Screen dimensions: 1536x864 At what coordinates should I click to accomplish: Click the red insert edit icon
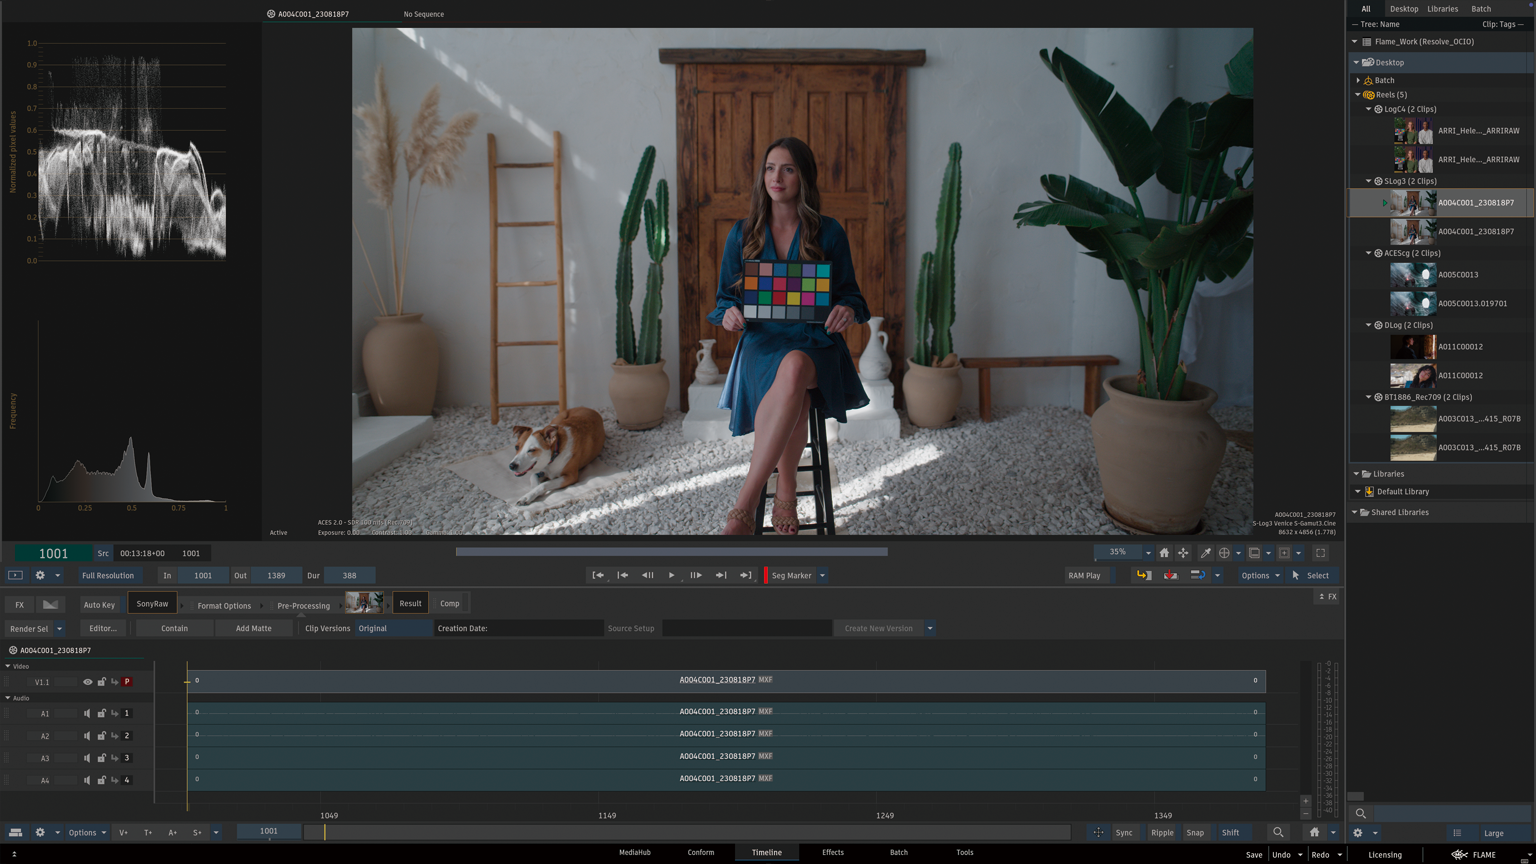point(1170,575)
